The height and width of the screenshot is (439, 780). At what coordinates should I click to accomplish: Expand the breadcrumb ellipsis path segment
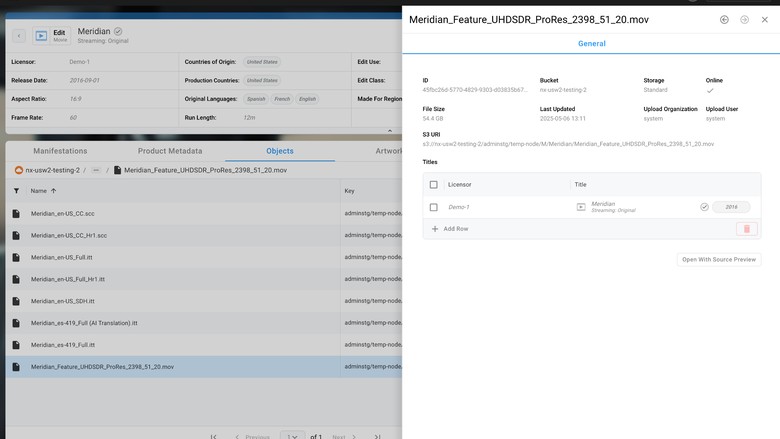pyautogui.click(x=96, y=170)
